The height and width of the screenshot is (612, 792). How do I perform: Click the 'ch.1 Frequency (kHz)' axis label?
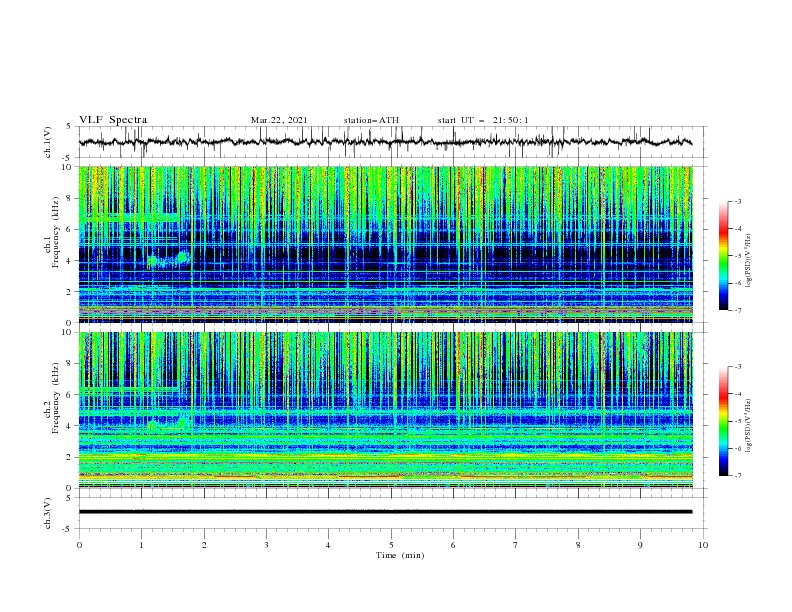coord(52,232)
